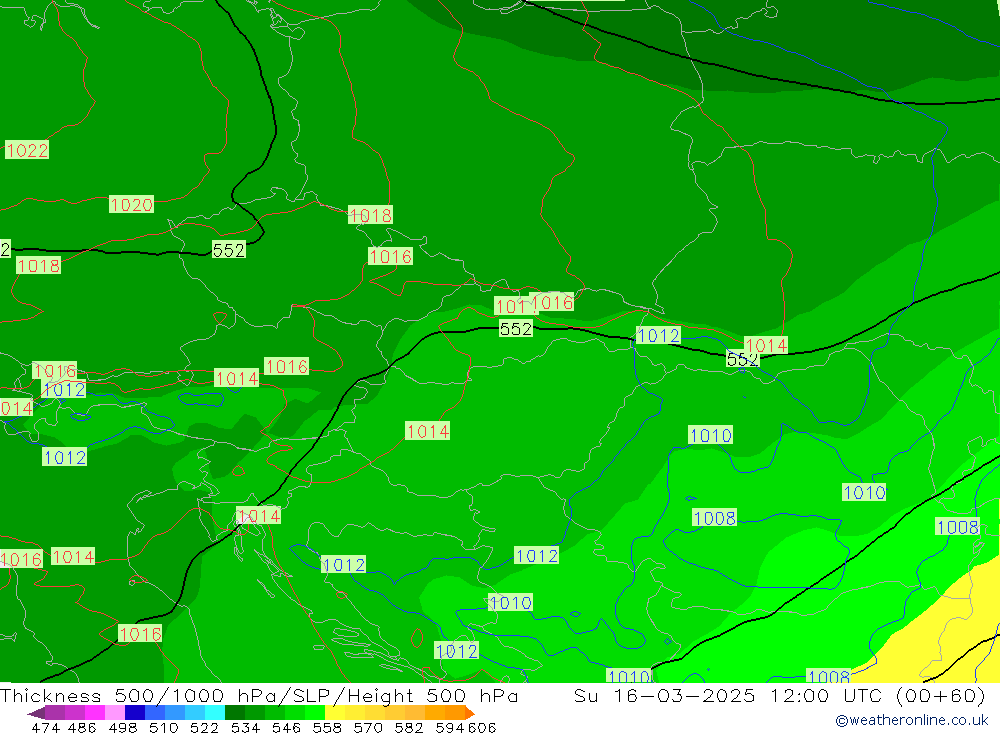Screen dimensions: 1000x733
Task: Click the 510 legend value
Action: point(164,727)
